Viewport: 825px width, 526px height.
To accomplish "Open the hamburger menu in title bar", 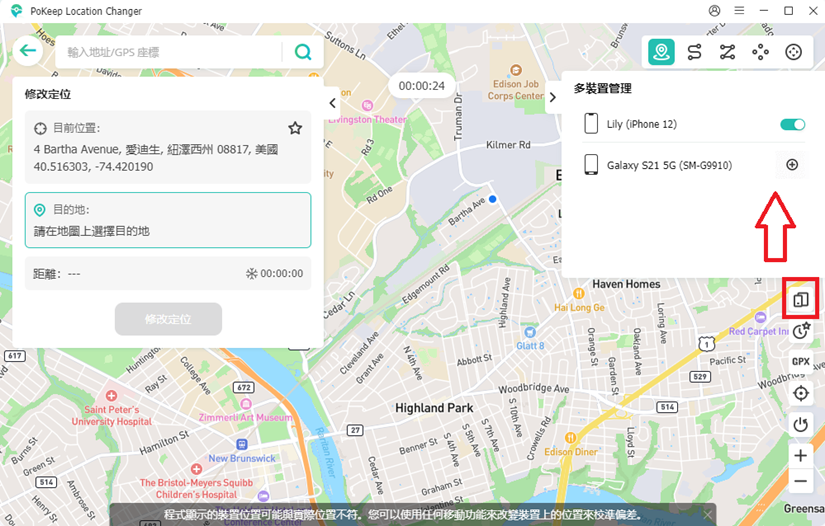I will pos(739,11).
